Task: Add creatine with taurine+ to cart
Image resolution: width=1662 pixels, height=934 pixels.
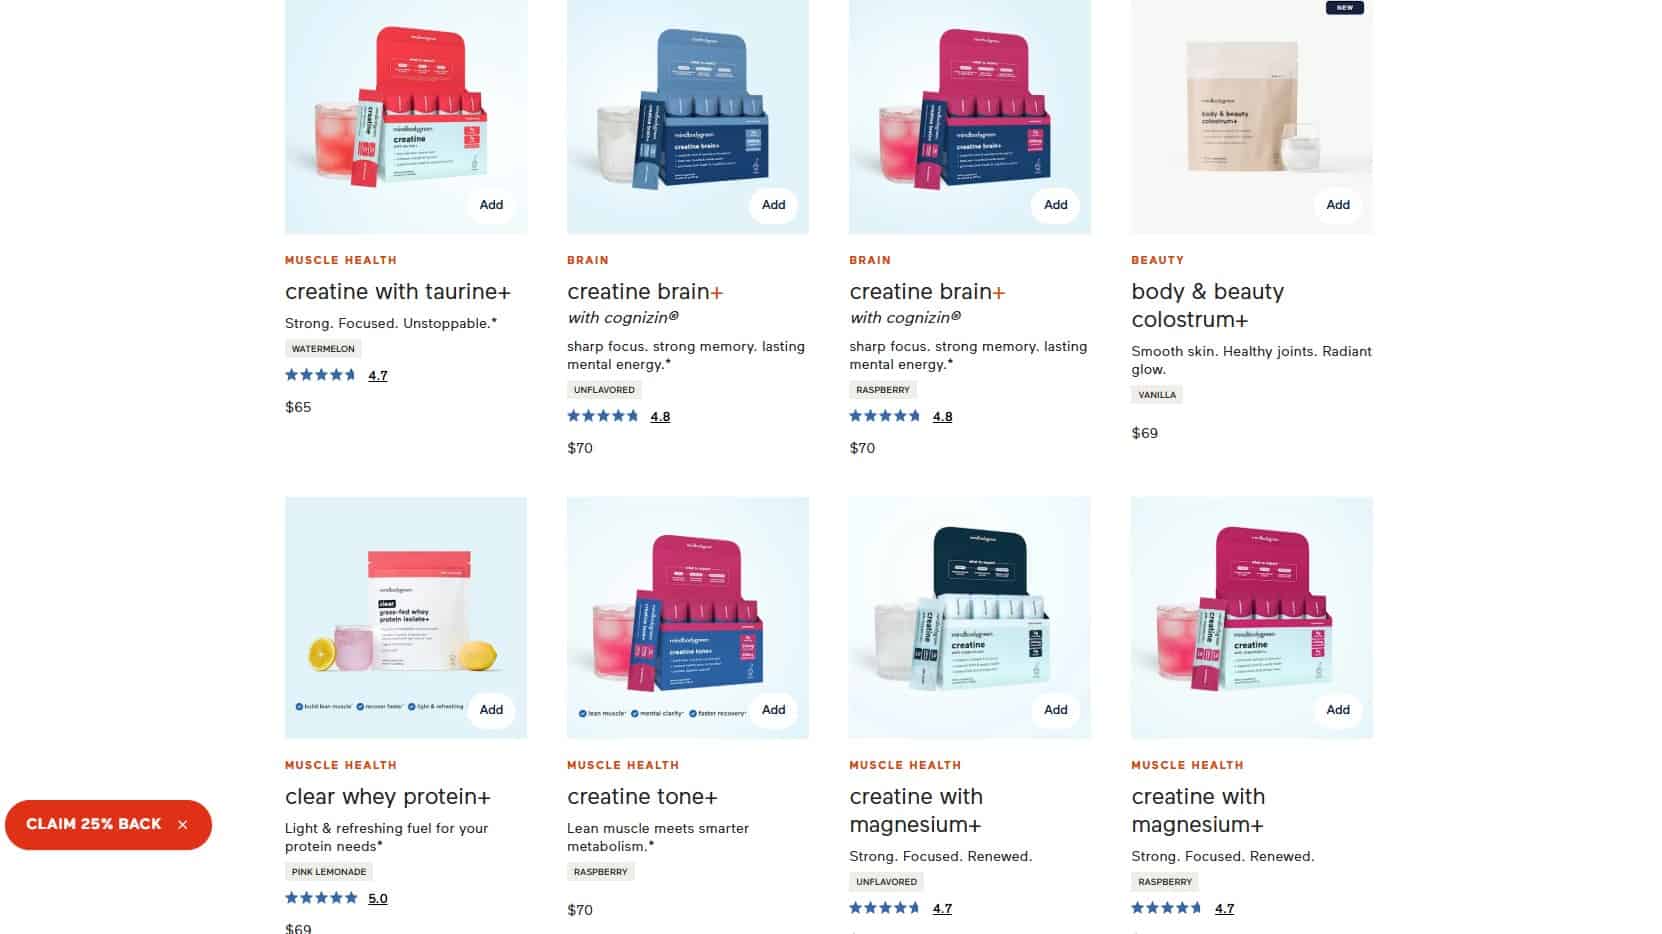Action: pyautogui.click(x=491, y=205)
